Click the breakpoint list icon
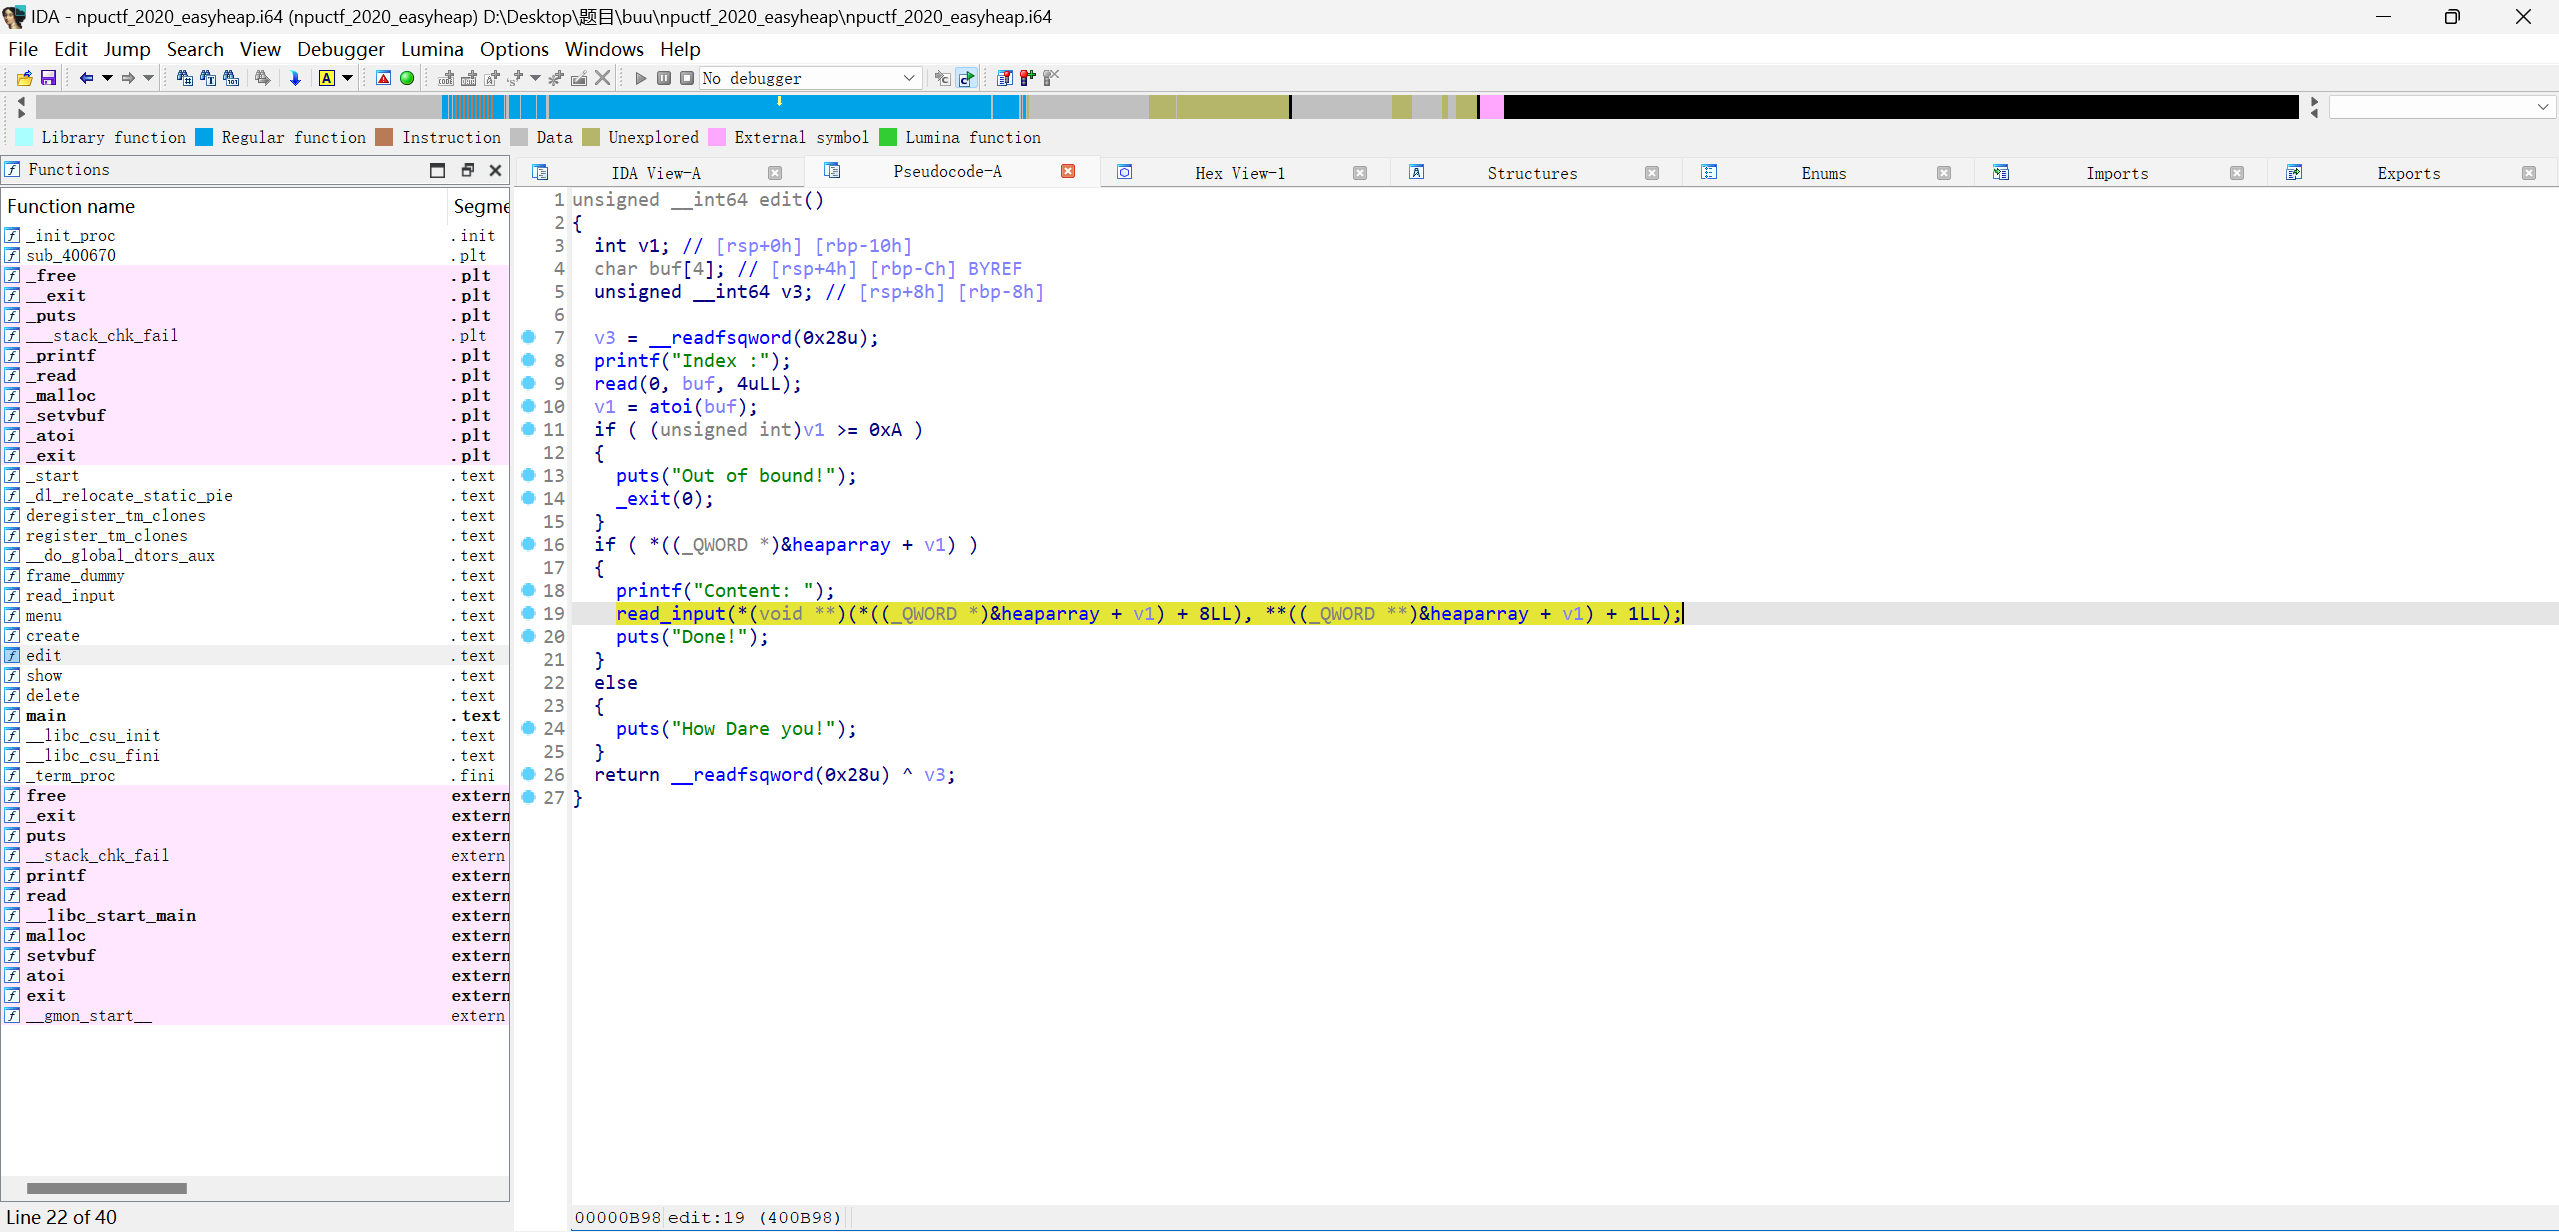Screen dimensions: 2559x1232 click(x=1005, y=78)
